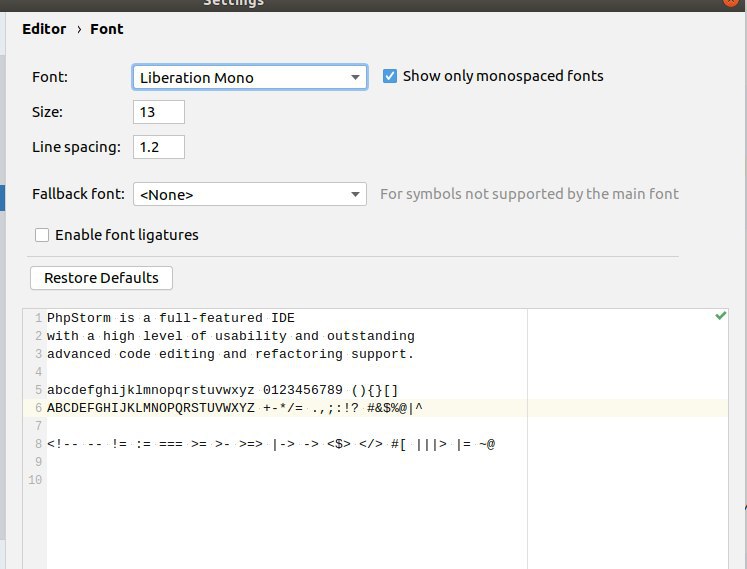Click the highlighted uppercase alphabet line
This screenshot has height=569, width=747.
point(234,408)
